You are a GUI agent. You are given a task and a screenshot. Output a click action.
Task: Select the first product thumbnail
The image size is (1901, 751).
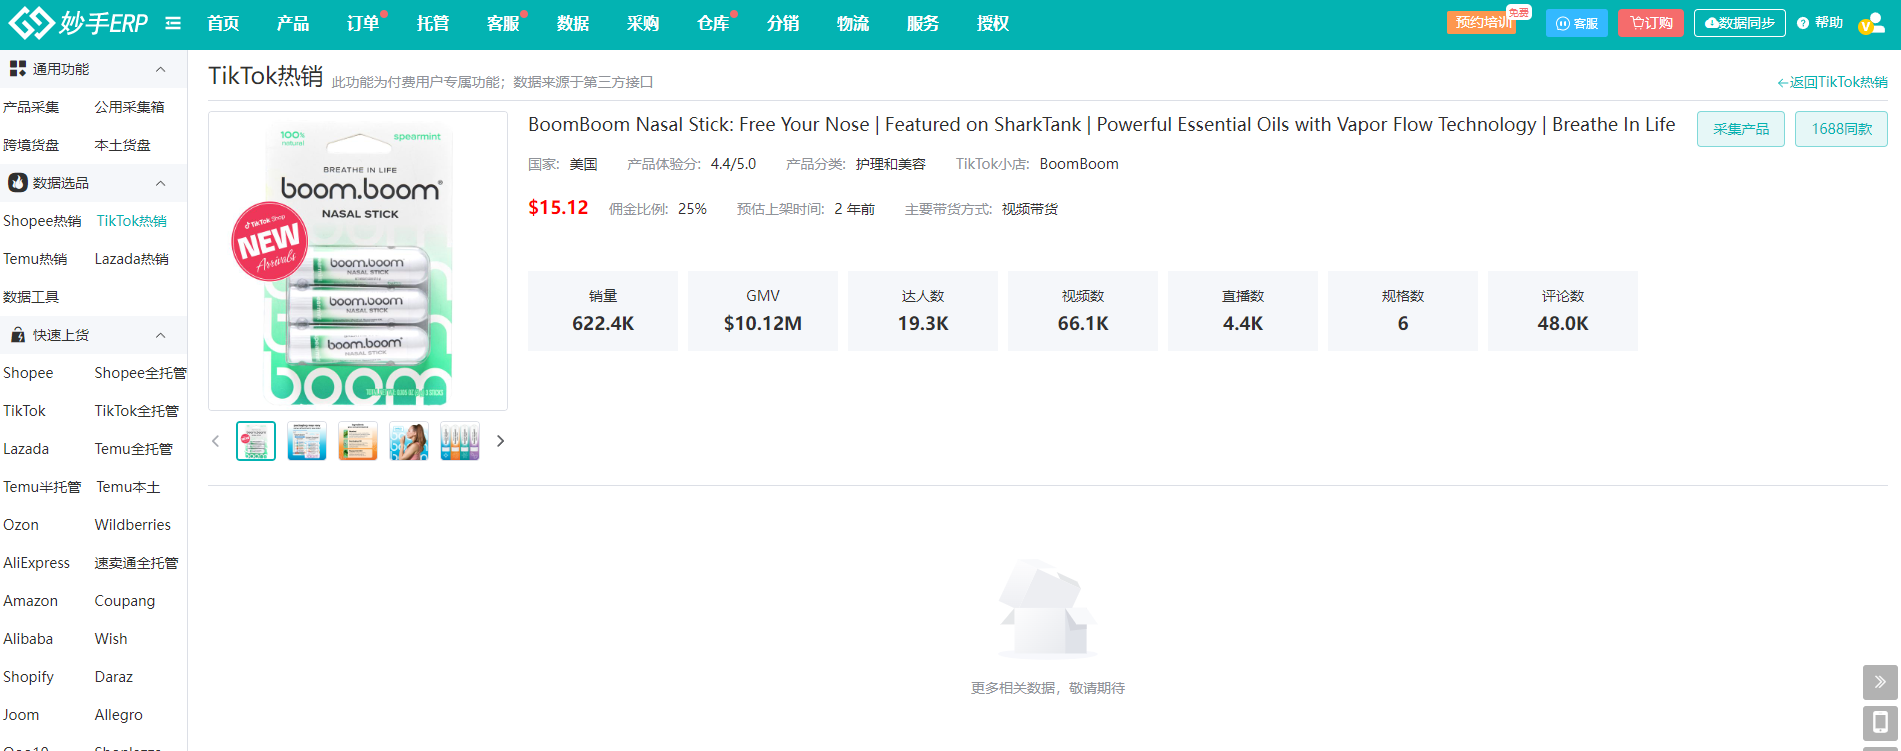click(256, 441)
